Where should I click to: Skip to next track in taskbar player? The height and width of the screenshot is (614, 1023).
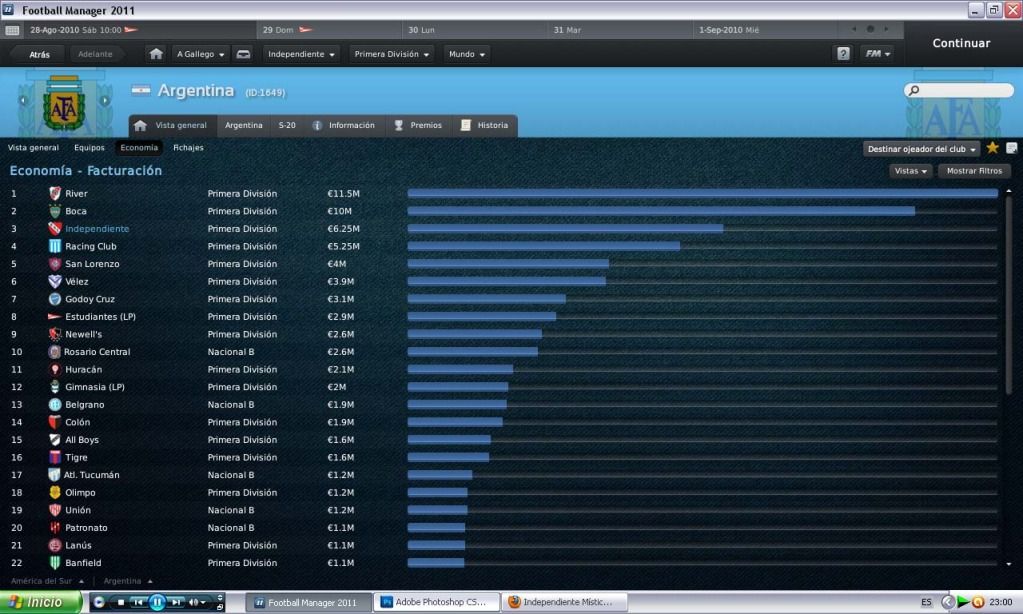tap(176, 602)
